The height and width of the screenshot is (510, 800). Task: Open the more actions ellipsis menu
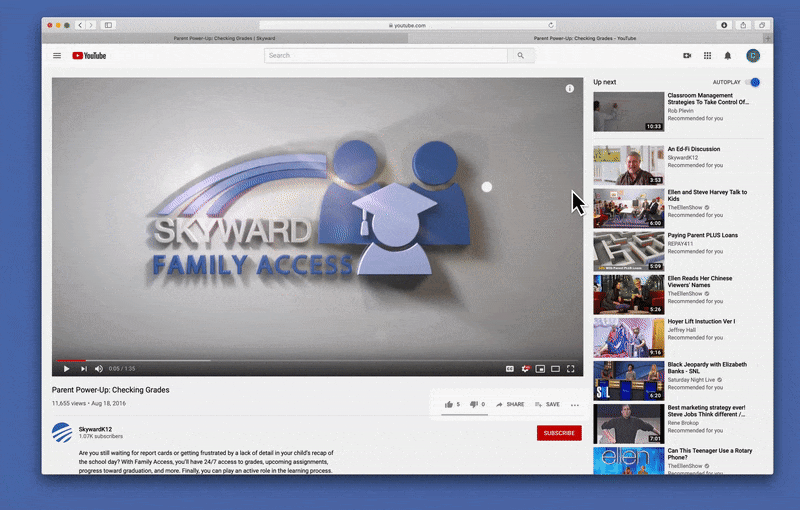pos(575,405)
